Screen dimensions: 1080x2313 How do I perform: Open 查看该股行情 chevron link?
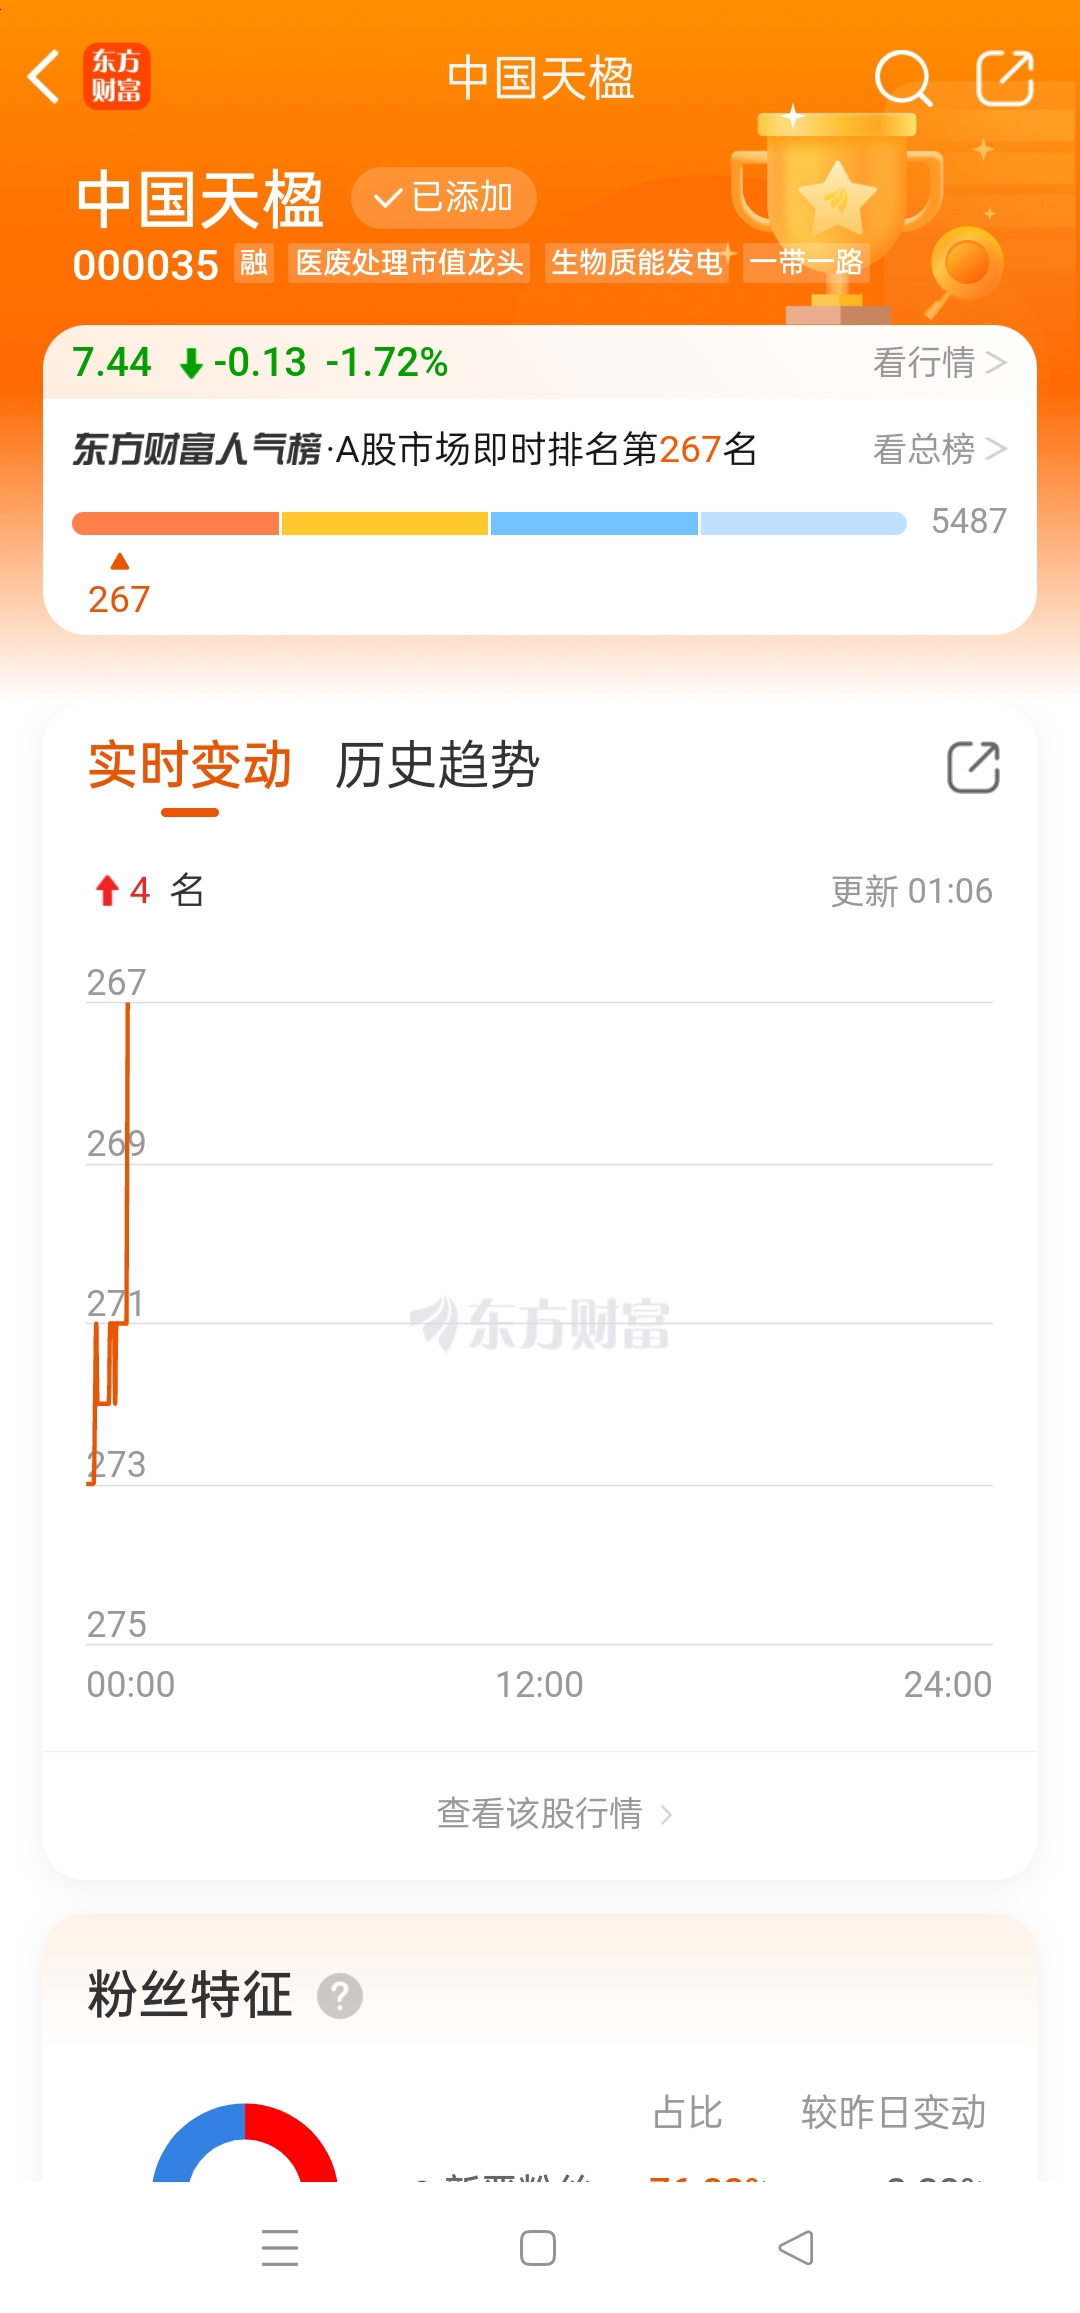554,1813
